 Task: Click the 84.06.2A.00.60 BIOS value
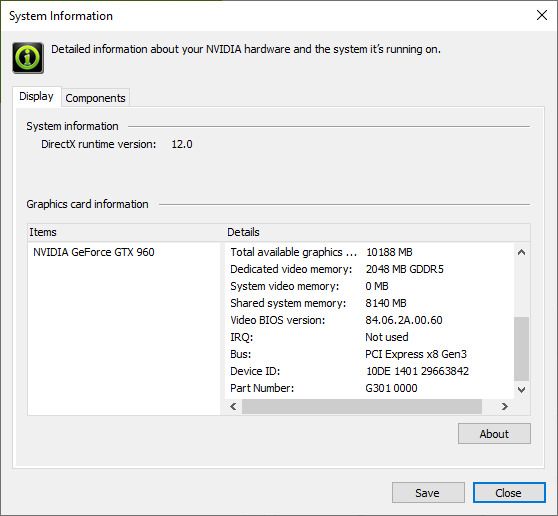[404, 320]
